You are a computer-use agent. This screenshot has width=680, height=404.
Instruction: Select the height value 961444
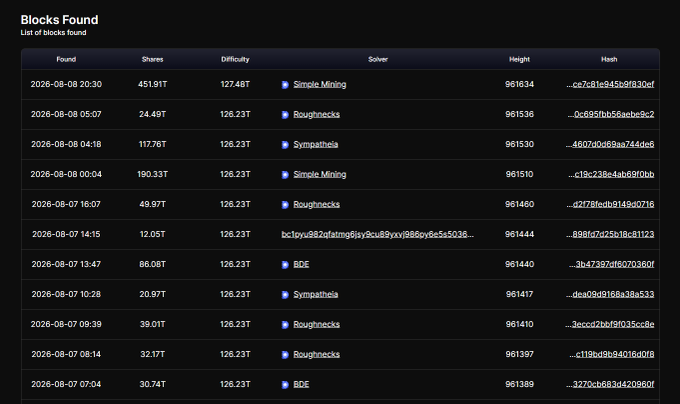(x=520, y=234)
